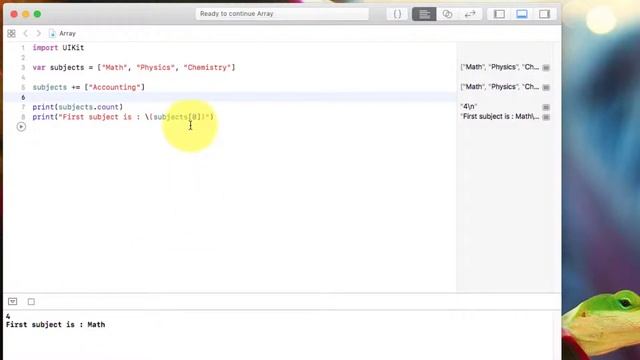Viewport: 640px width, 360px height.
Task: Go back with the left chevron
Action: (x=26, y=33)
